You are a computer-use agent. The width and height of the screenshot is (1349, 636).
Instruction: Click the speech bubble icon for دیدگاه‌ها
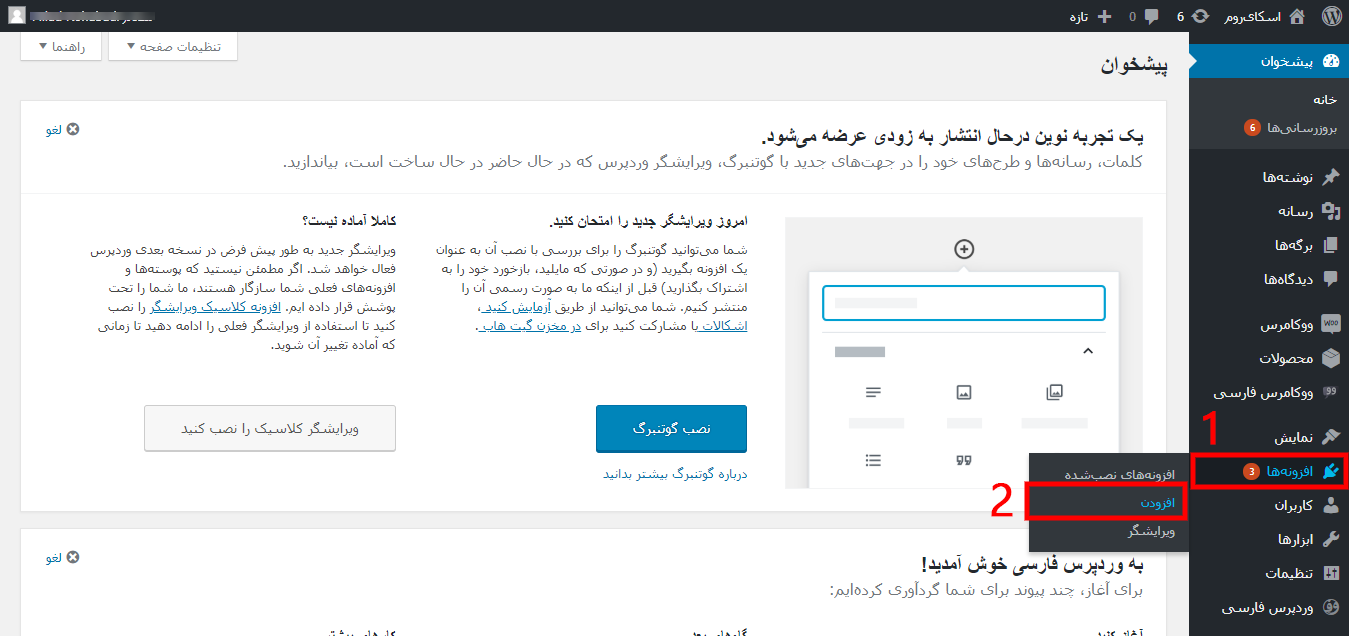click(1330, 279)
